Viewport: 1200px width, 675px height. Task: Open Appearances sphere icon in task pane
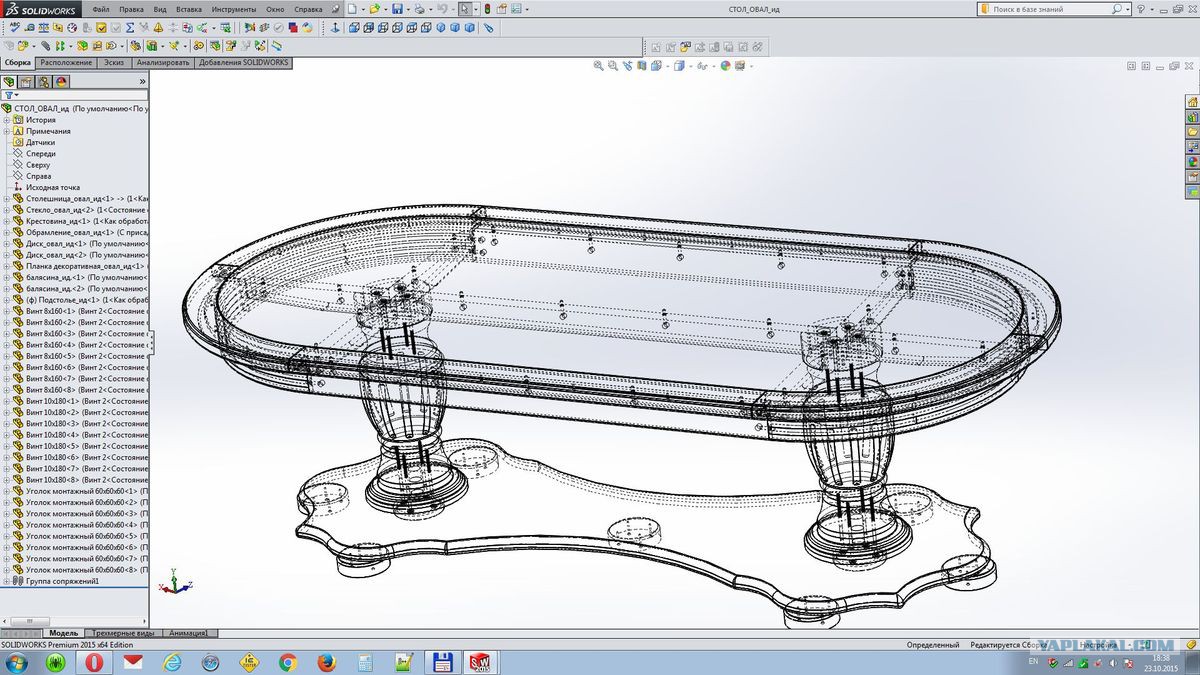click(x=1192, y=161)
